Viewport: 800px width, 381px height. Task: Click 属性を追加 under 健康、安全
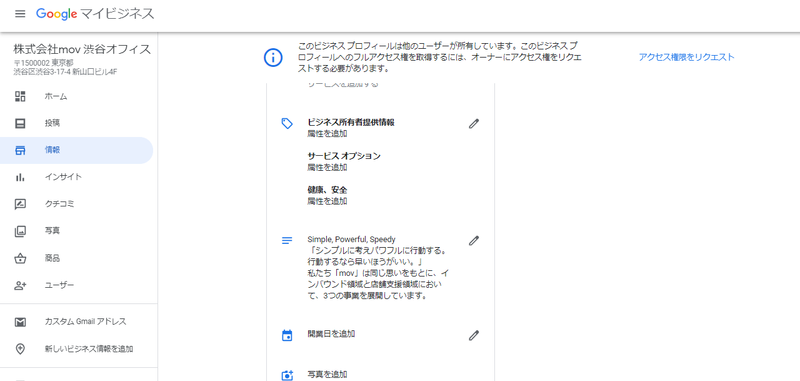328,201
